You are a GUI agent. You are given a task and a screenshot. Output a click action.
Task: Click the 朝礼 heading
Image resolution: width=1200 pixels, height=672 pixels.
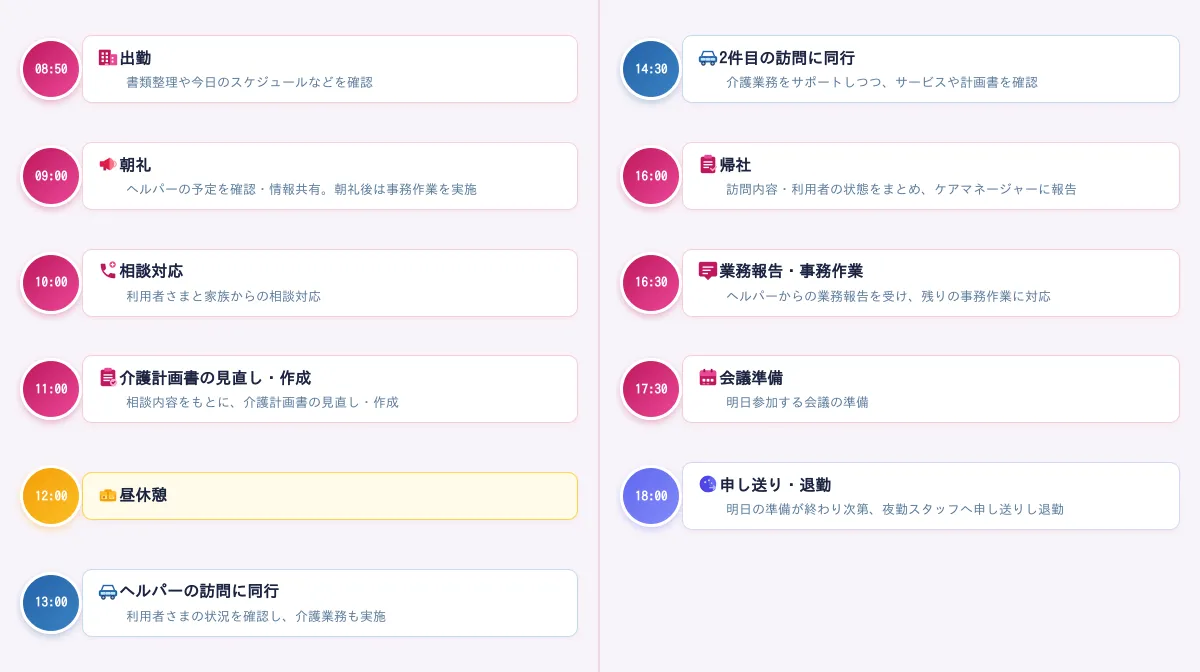pyautogui.click(x=136, y=165)
